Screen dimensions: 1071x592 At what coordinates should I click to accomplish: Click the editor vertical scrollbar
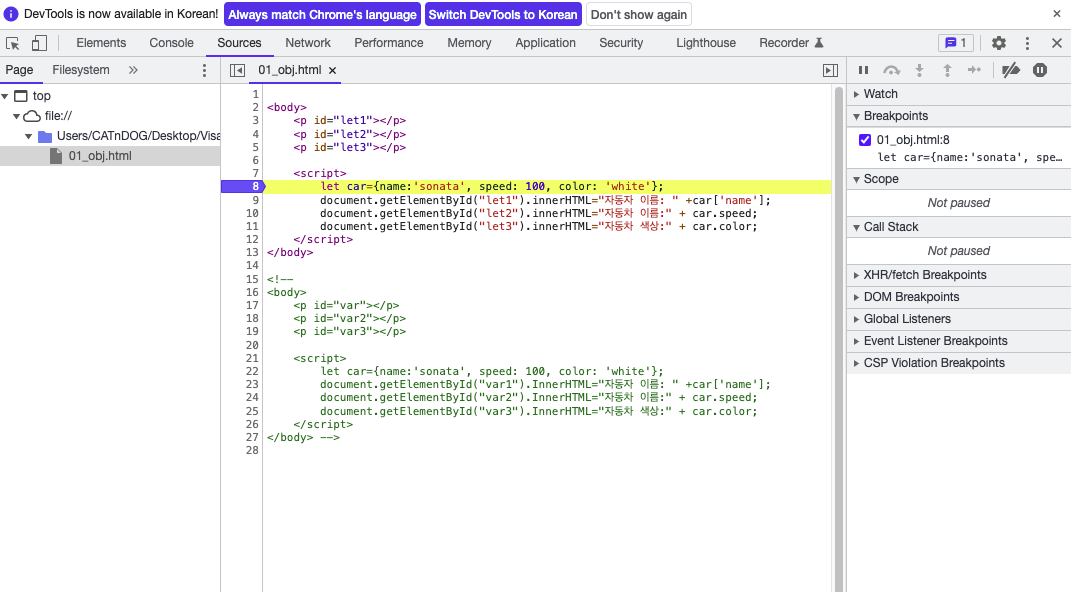[x=839, y=338]
